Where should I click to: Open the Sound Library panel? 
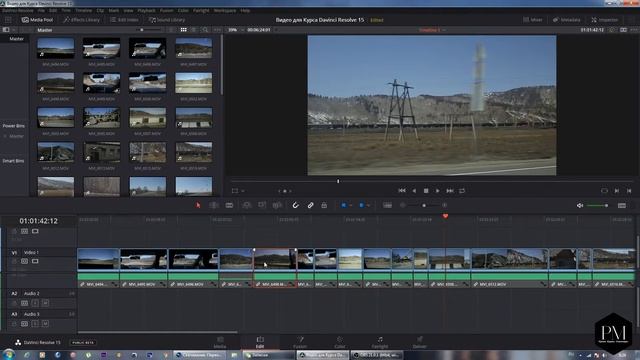point(167,20)
